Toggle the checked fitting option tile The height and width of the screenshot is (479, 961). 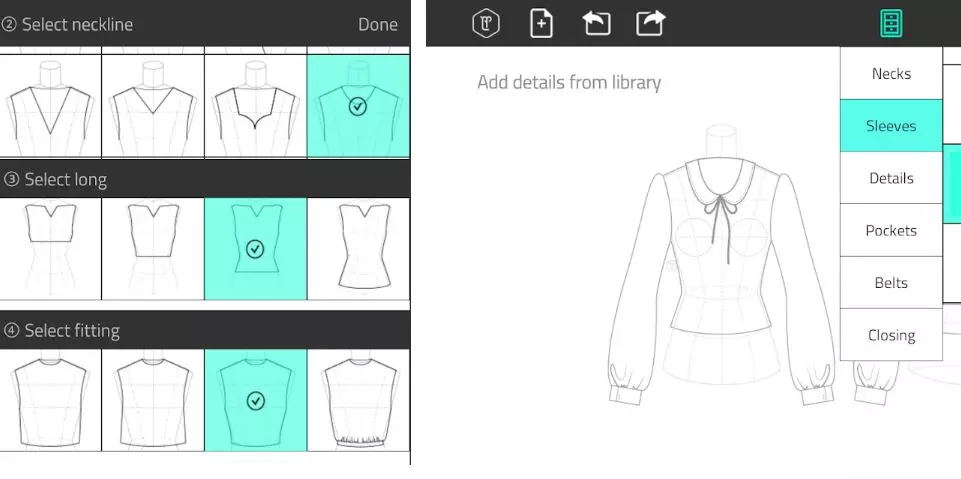[255, 400]
